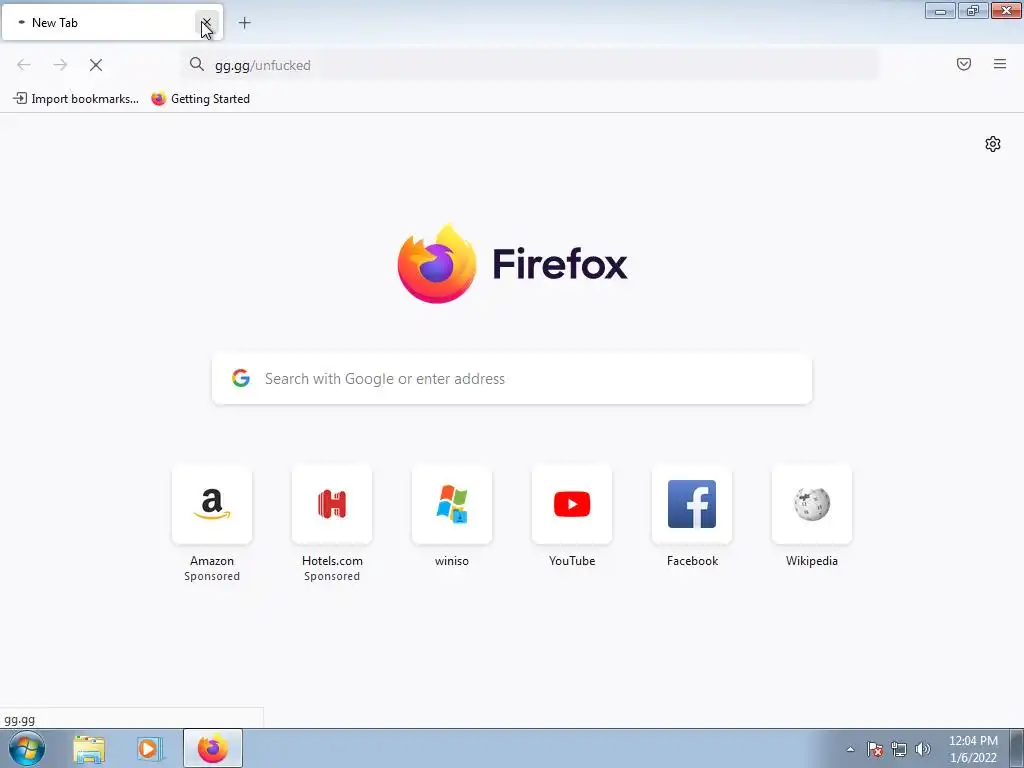Open a new tab with plus button
1024x768 pixels.
pyautogui.click(x=244, y=23)
